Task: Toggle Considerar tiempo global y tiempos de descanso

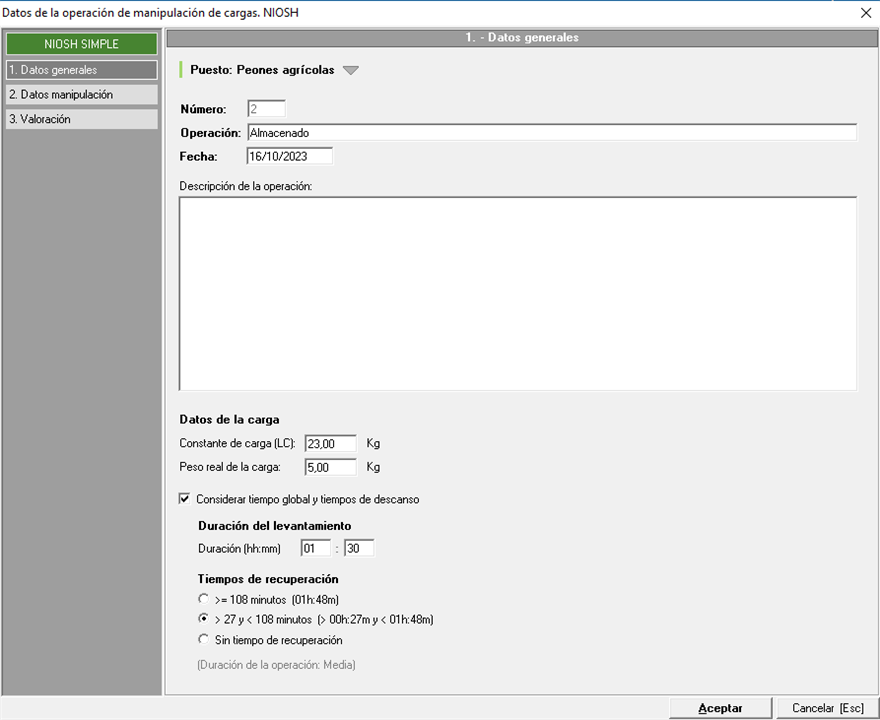Action: click(185, 499)
